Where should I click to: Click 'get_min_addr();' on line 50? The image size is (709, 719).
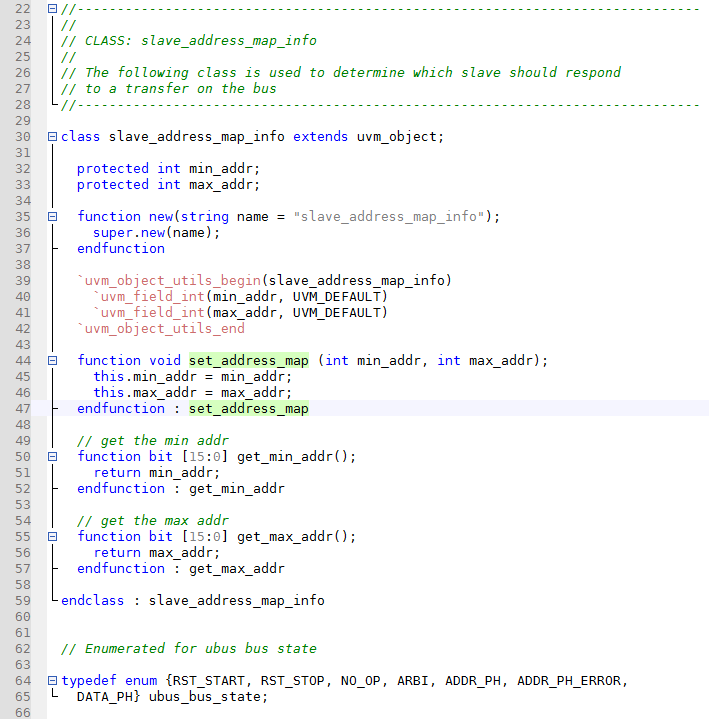(x=296, y=457)
